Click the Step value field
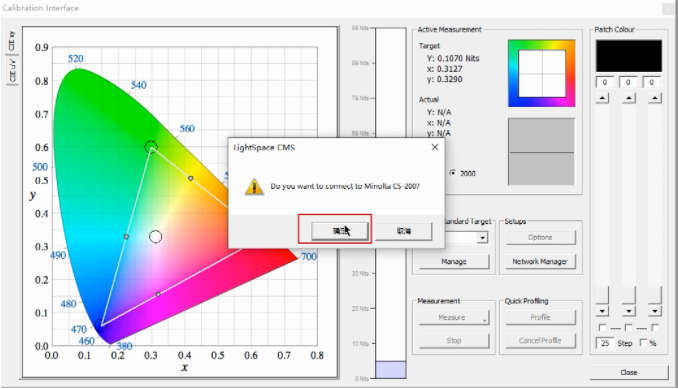Screen dimensions: 678x389 pos(605,343)
